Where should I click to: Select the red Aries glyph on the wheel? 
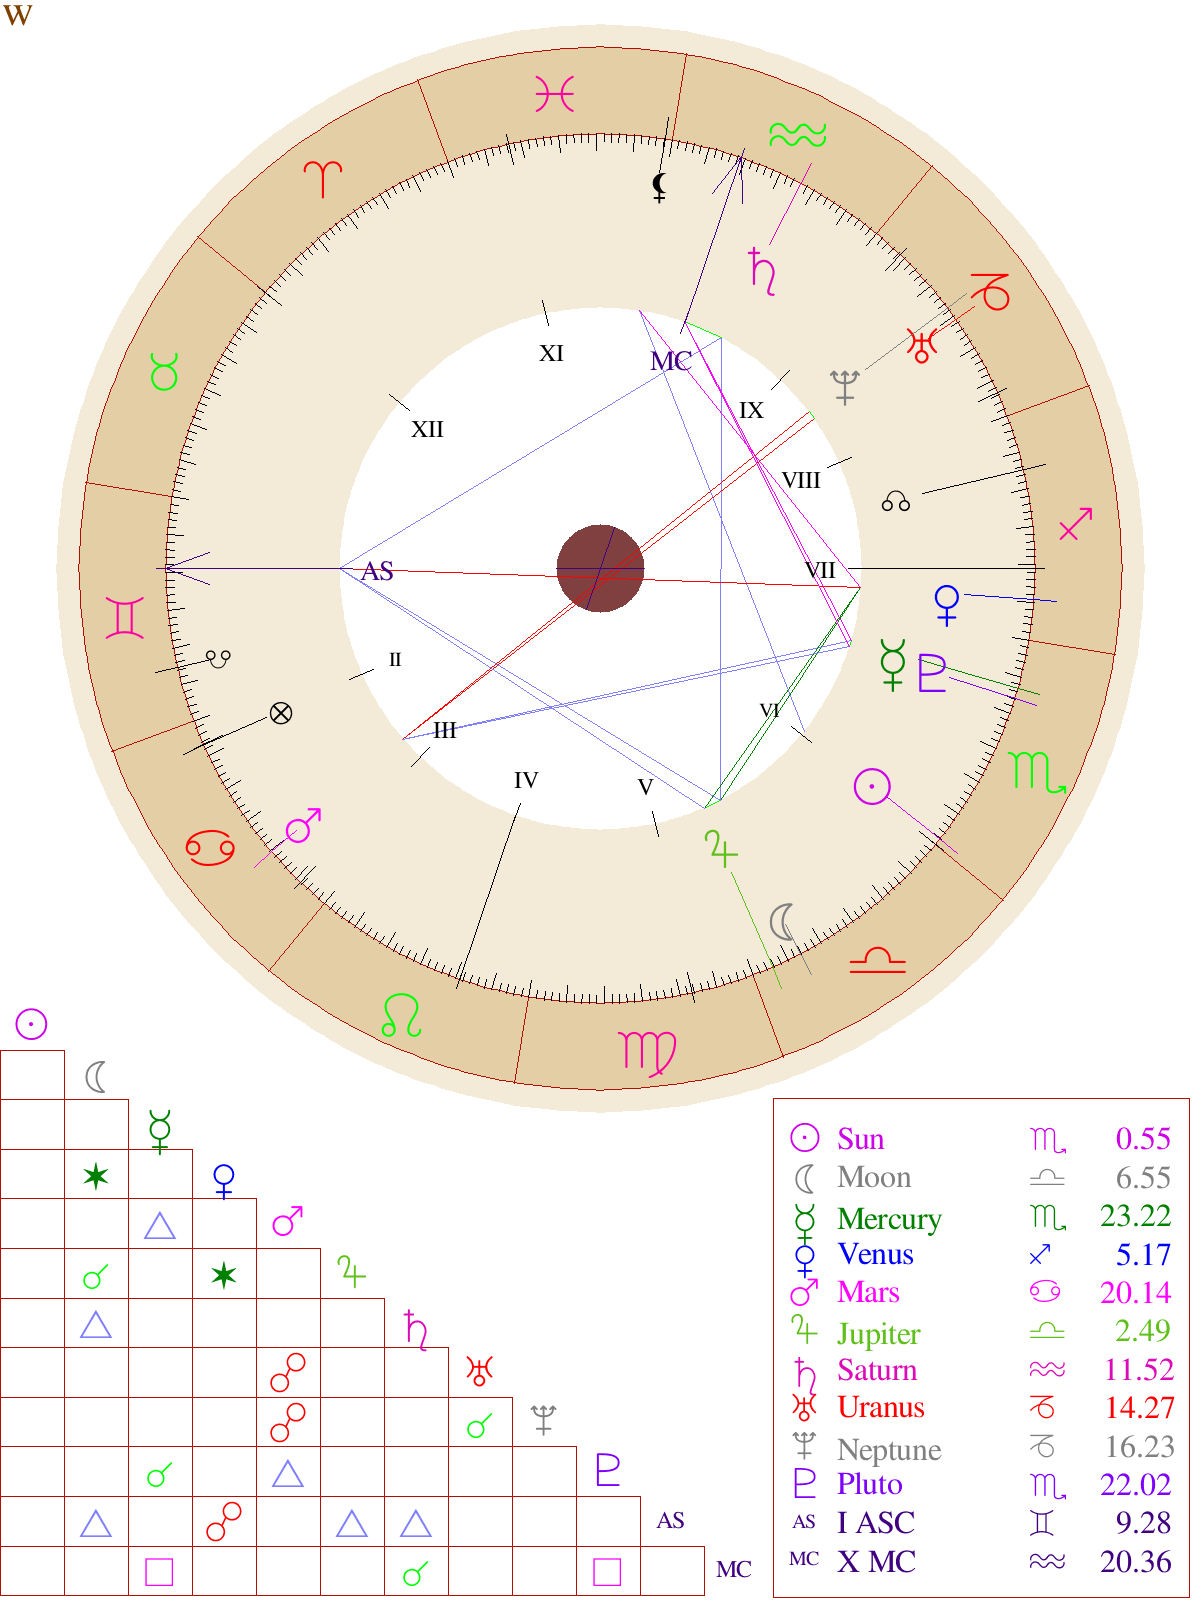pyautogui.click(x=323, y=178)
